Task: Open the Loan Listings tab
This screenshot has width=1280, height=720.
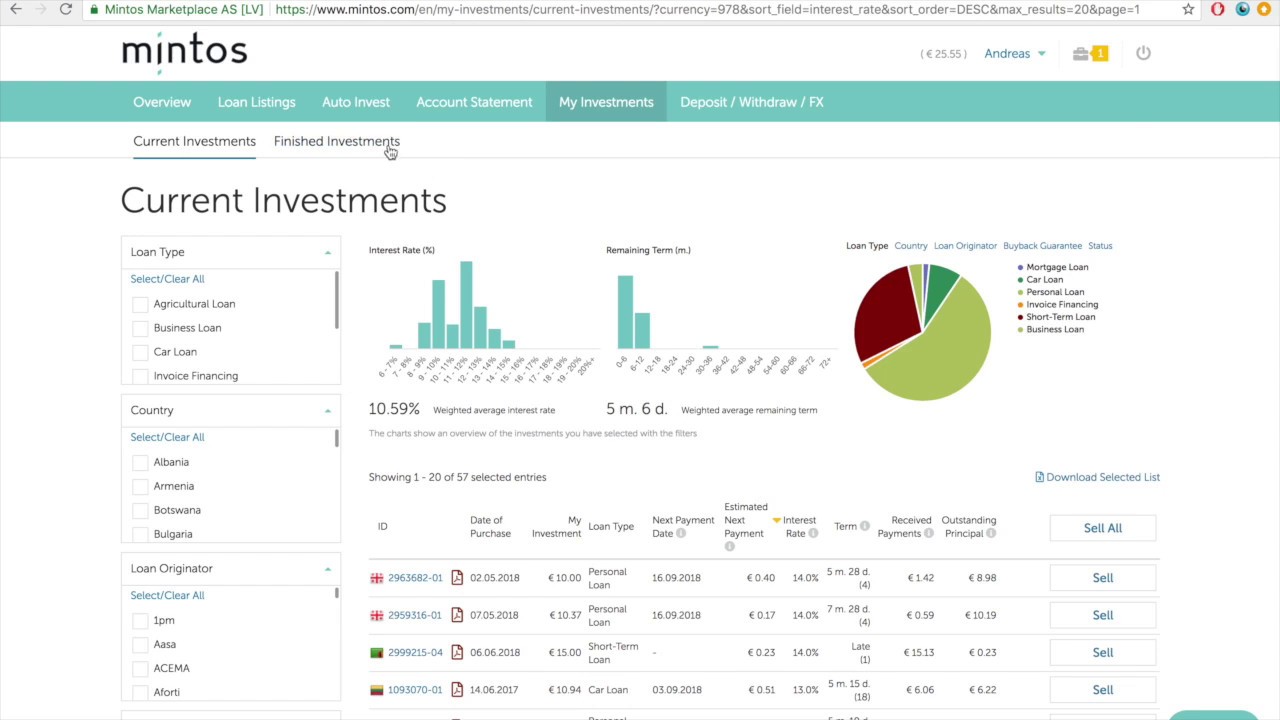Action: [257, 102]
